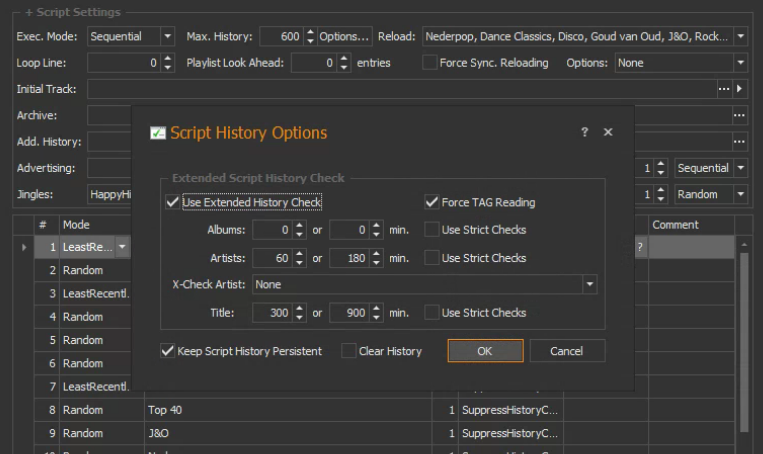This screenshot has height=454, width=763.
Task: Expand the Exec. Mode dropdown
Action: tap(167, 36)
